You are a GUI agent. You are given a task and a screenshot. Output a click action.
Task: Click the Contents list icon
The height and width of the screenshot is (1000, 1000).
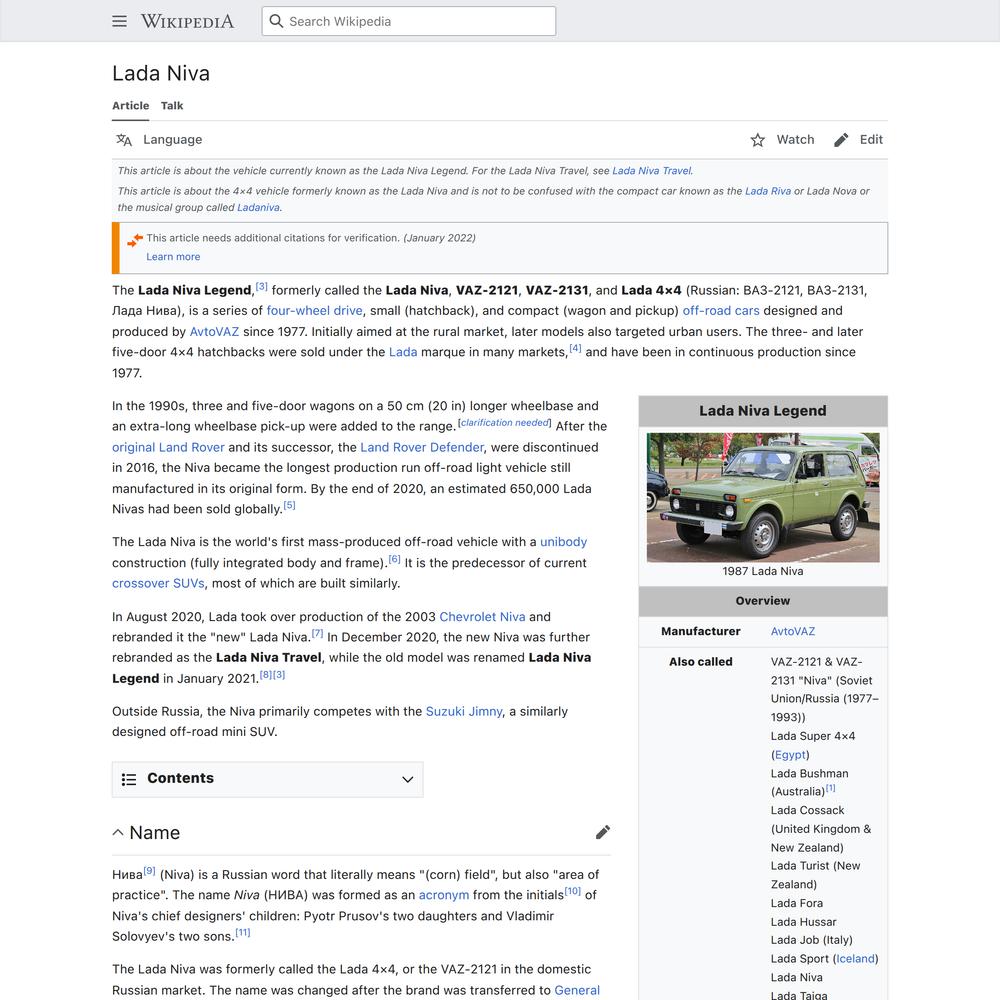click(129, 779)
